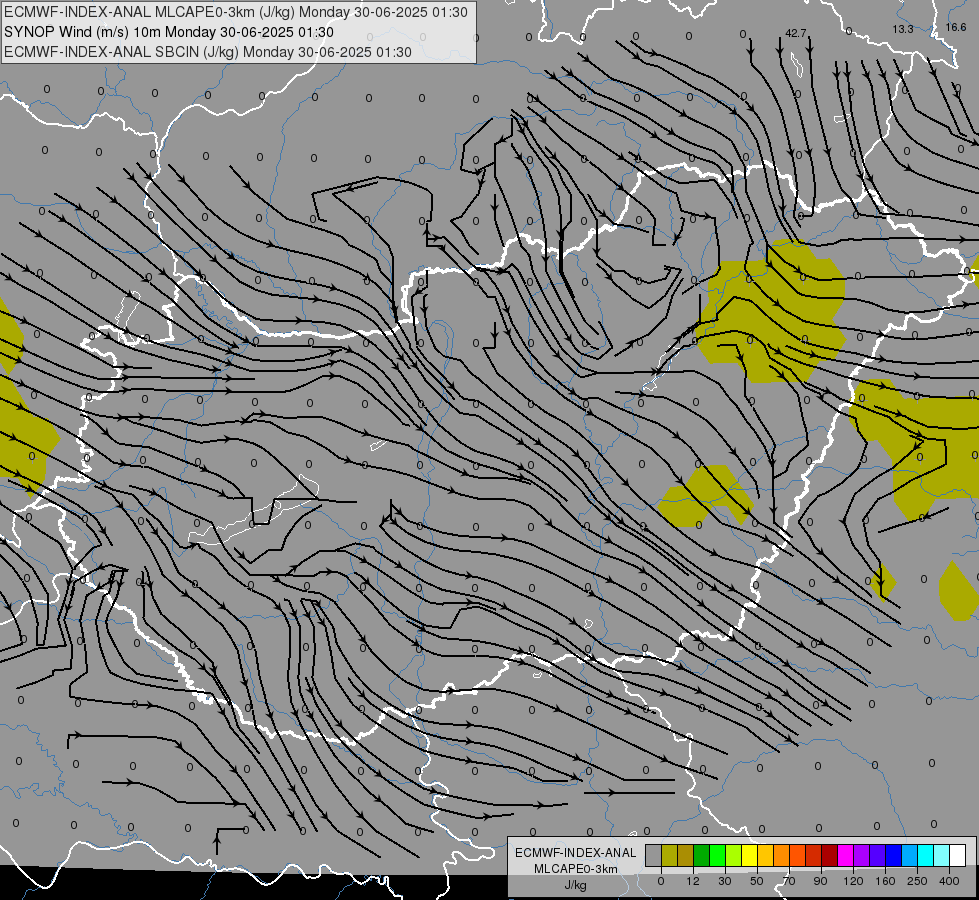Click legend tick value 70
979x900 pixels.
(789, 881)
